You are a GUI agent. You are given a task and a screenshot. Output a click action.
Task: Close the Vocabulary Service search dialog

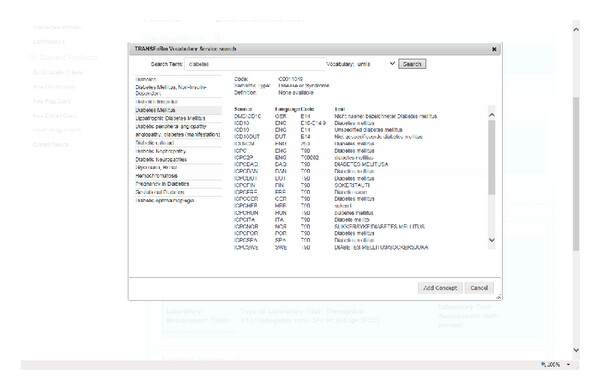(494, 49)
